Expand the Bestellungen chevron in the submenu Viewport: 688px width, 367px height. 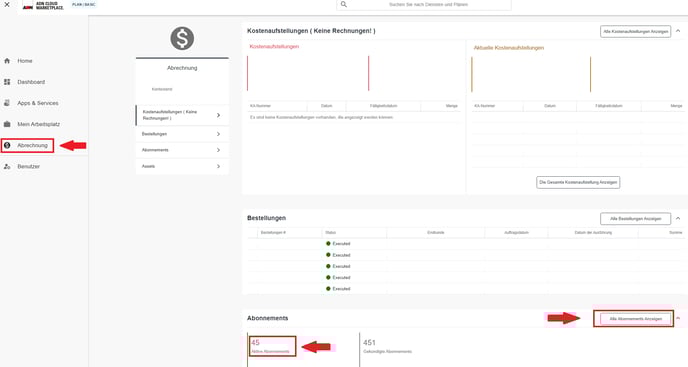[x=219, y=134]
